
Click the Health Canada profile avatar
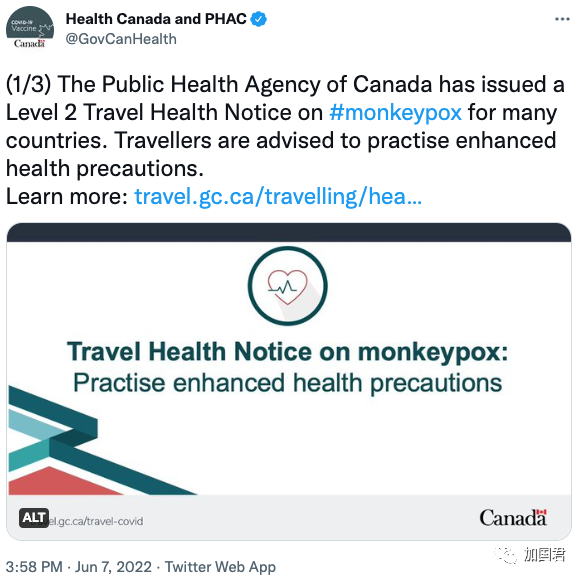click(30, 29)
